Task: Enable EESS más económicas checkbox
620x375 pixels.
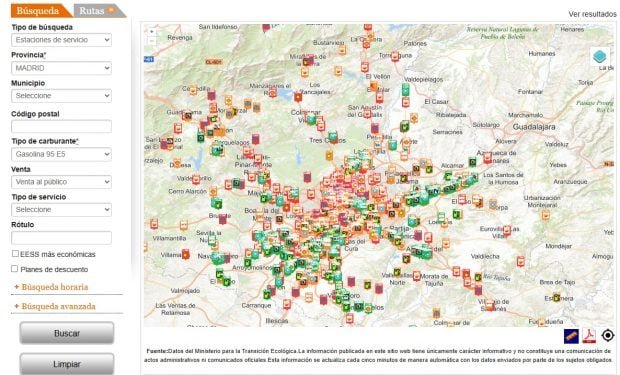Action: point(15,254)
